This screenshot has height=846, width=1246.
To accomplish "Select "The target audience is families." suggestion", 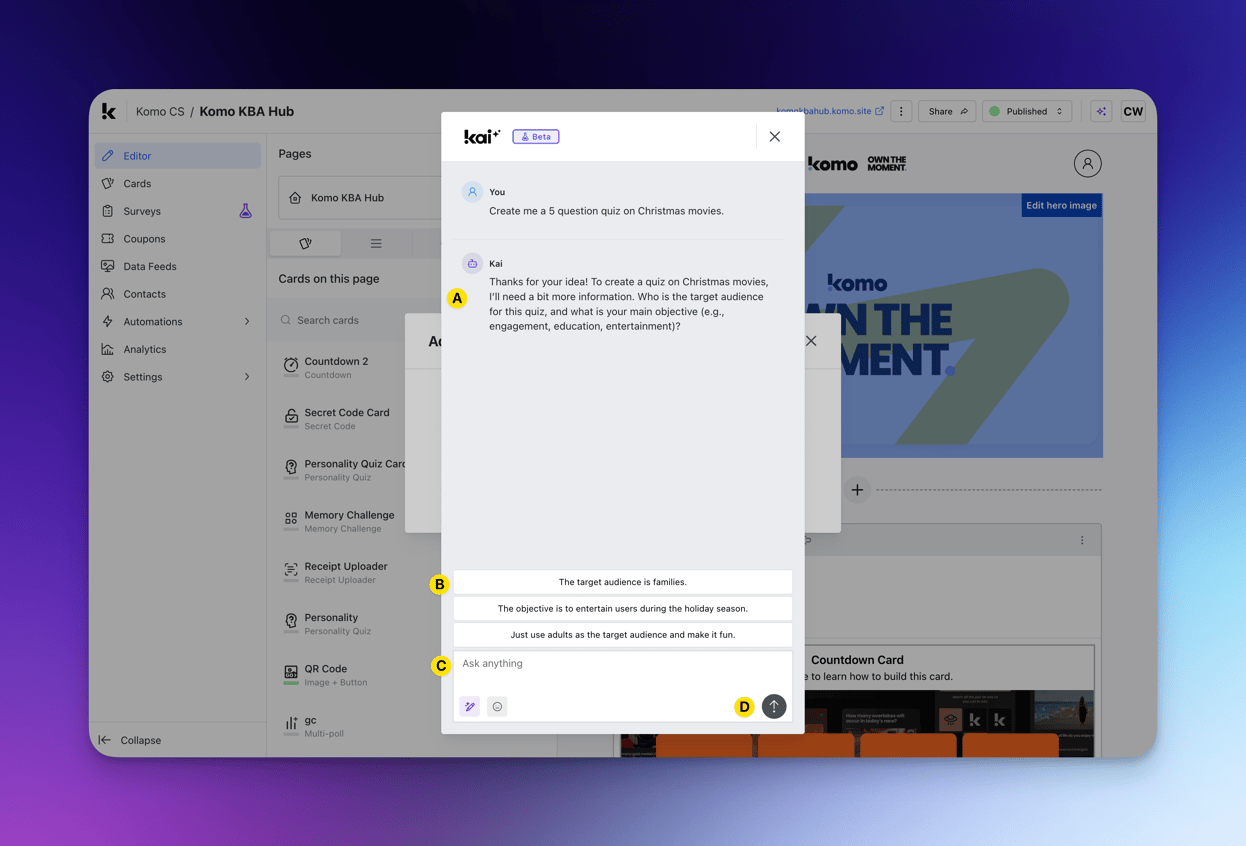I will (622, 582).
